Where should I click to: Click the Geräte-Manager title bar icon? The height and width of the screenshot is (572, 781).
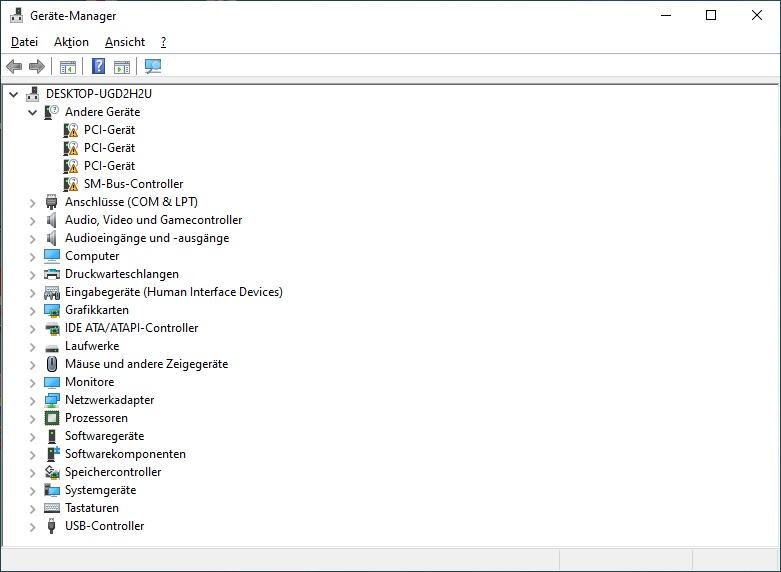tap(16, 15)
